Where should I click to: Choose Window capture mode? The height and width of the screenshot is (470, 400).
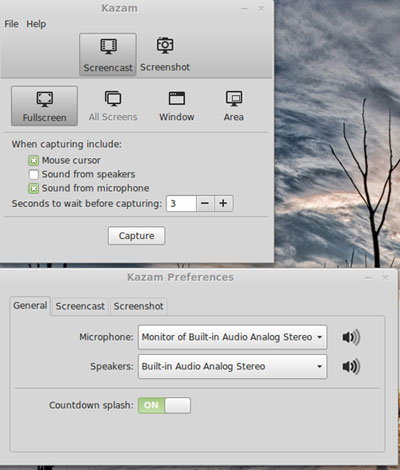(x=177, y=106)
